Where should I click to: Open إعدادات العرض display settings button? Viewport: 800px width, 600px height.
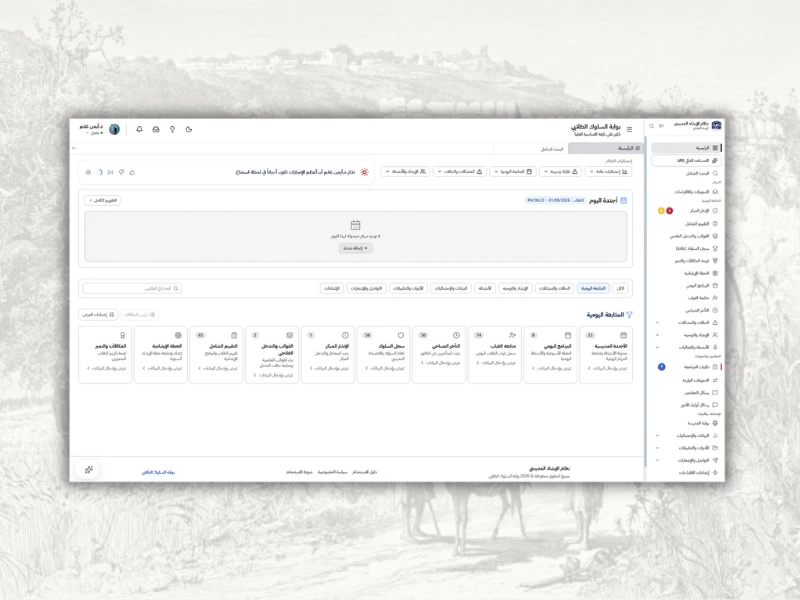(x=98, y=315)
